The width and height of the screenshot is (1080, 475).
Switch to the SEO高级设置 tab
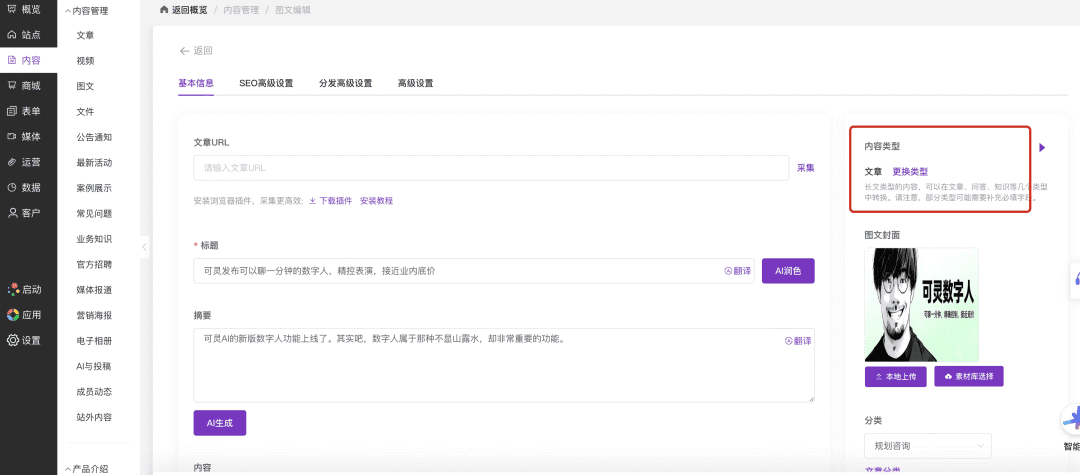pos(266,83)
